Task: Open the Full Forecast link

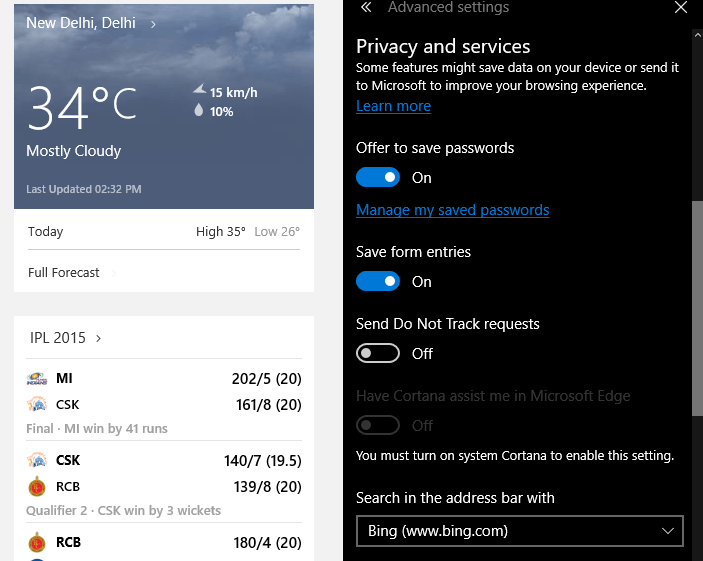Action: pyautogui.click(x=64, y=273)
